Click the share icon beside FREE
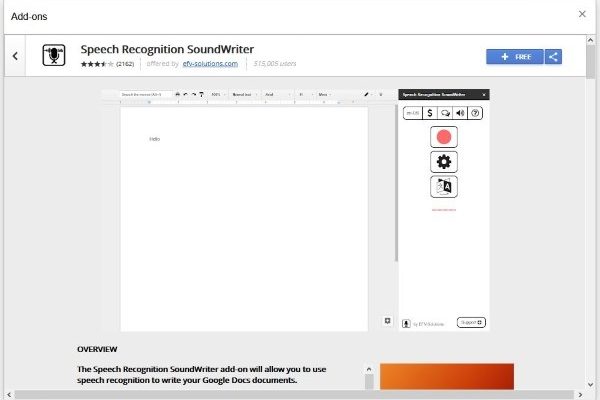Screen dimensions: 600x400 pyautogui.click(x=553, y=57)
